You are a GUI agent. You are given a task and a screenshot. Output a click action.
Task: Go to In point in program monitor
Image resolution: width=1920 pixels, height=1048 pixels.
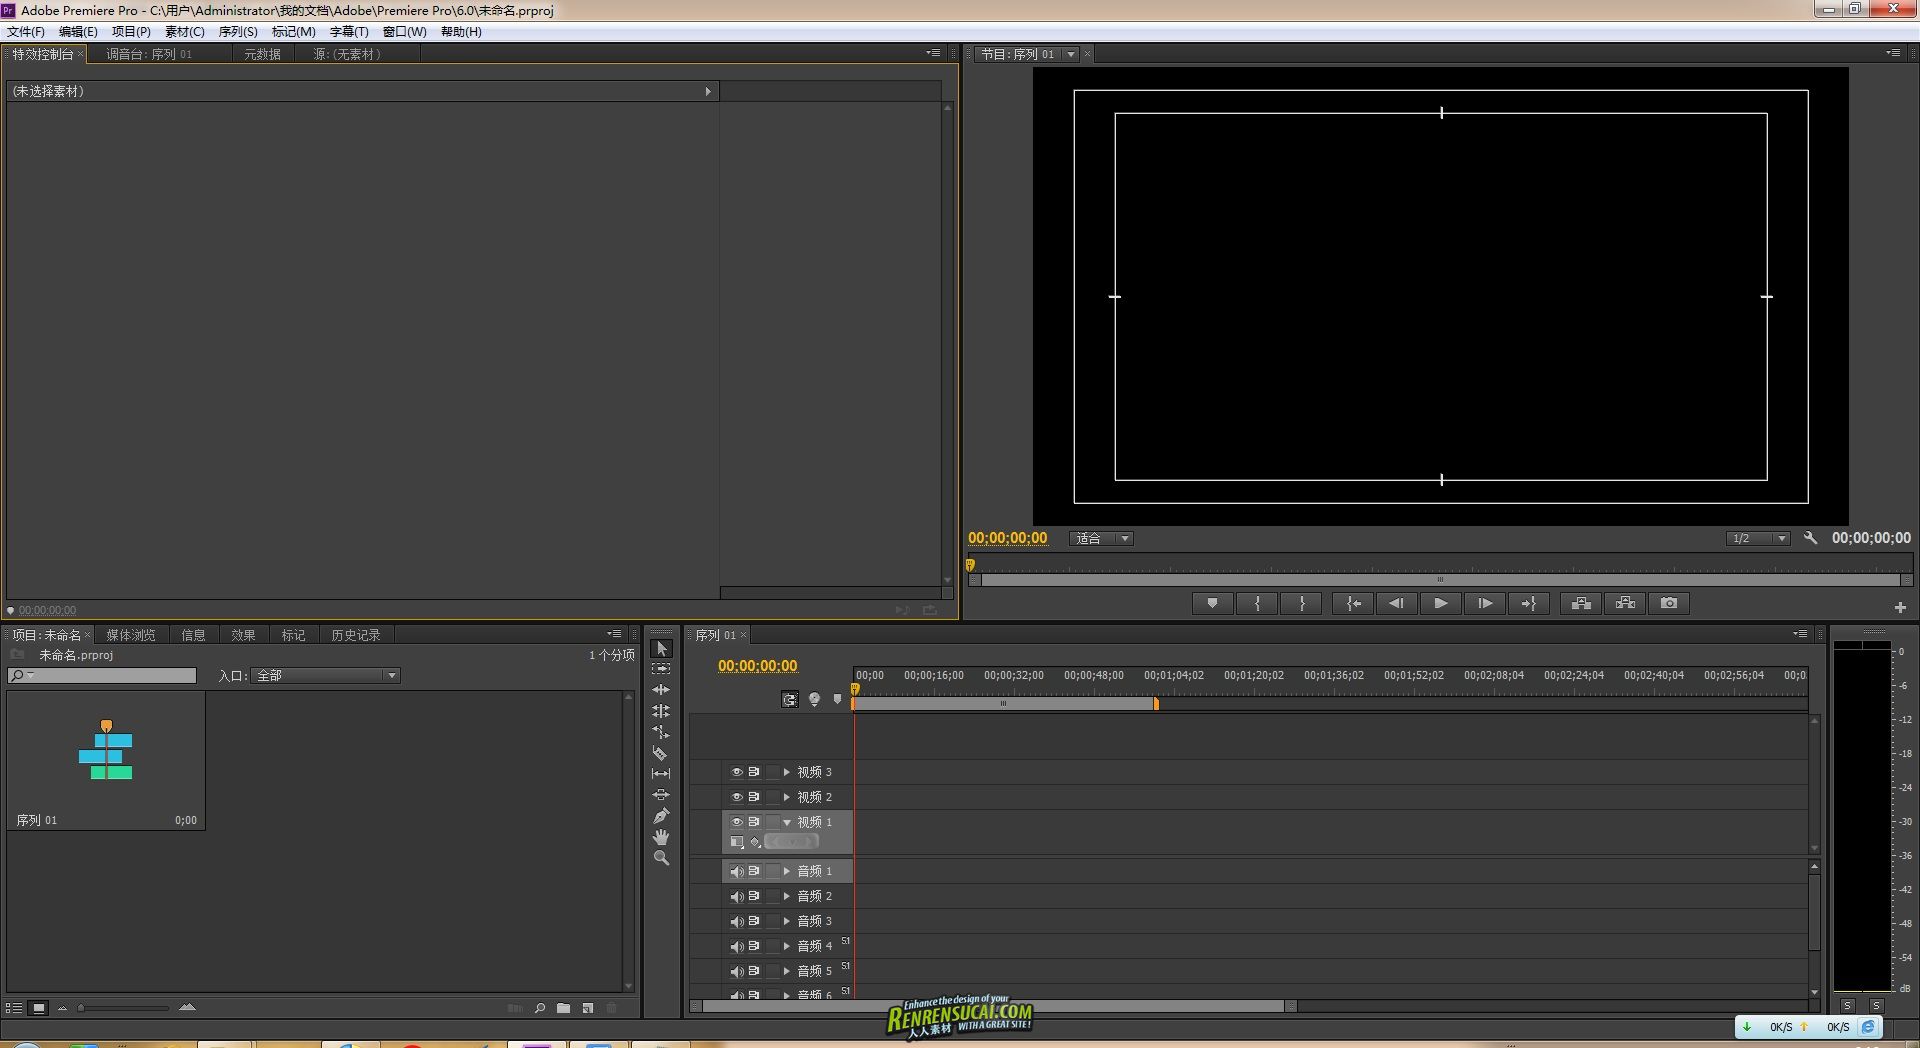click(x=1353, y=603)
